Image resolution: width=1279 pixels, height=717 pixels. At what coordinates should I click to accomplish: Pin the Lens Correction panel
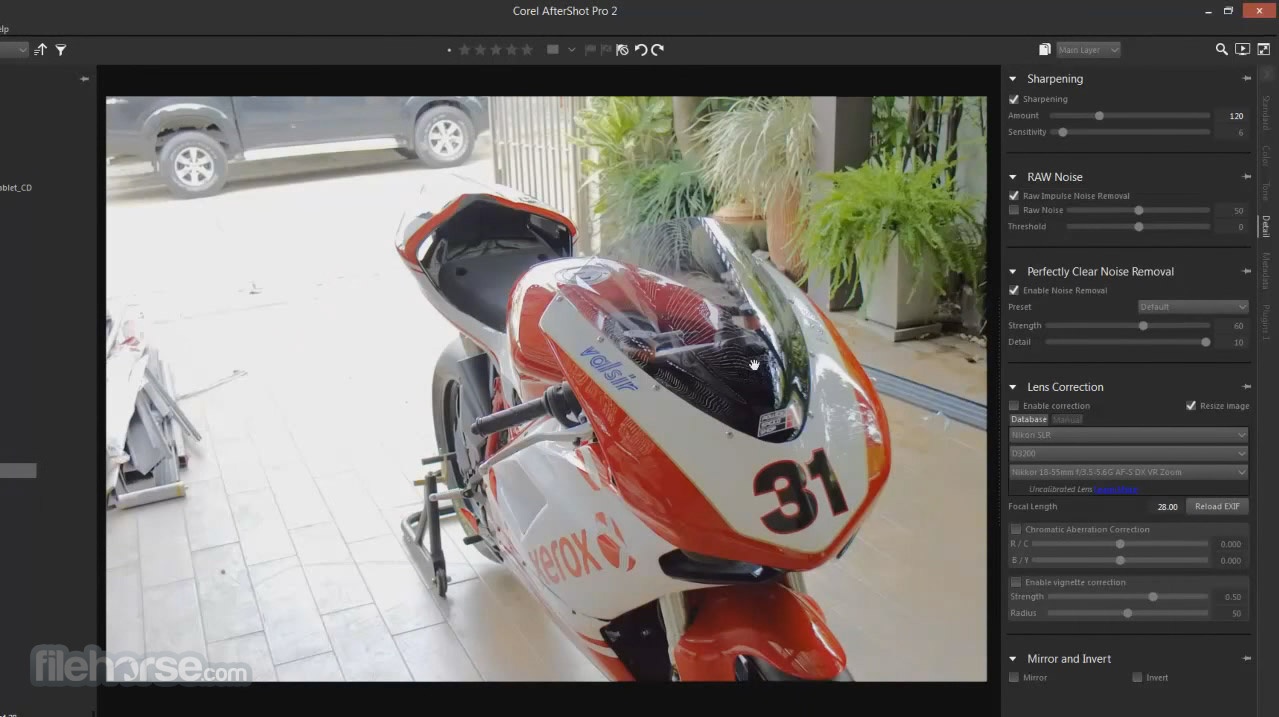(x=1246, y=386)
